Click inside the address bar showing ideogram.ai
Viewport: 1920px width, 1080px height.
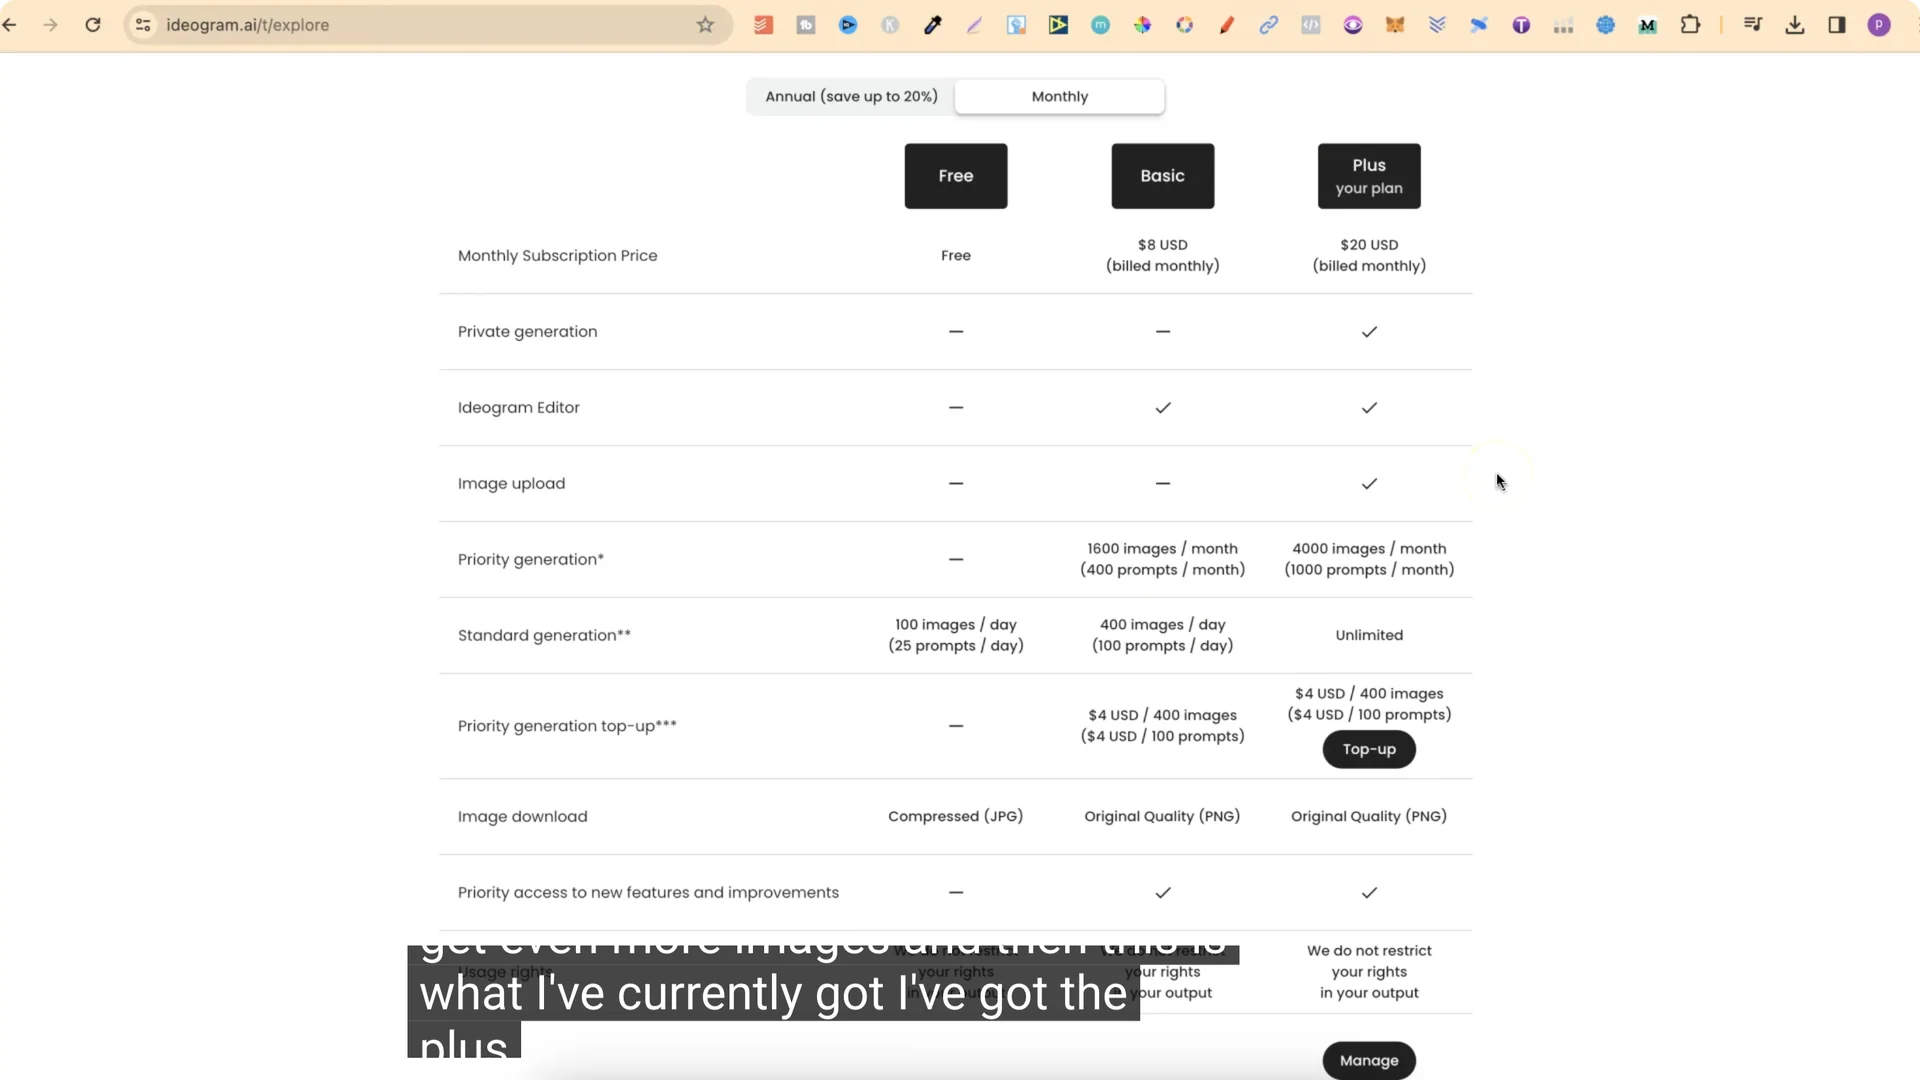coord(400,25)
